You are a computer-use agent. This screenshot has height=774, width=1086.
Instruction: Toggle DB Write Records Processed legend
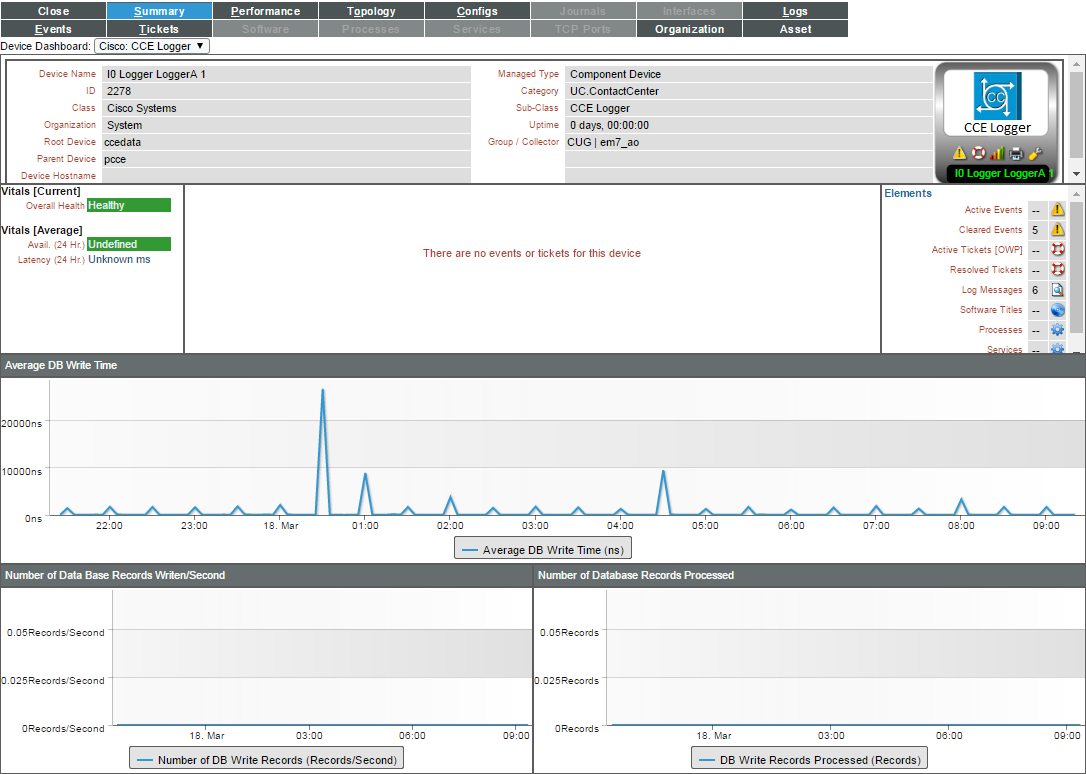[x=810, y=759]
